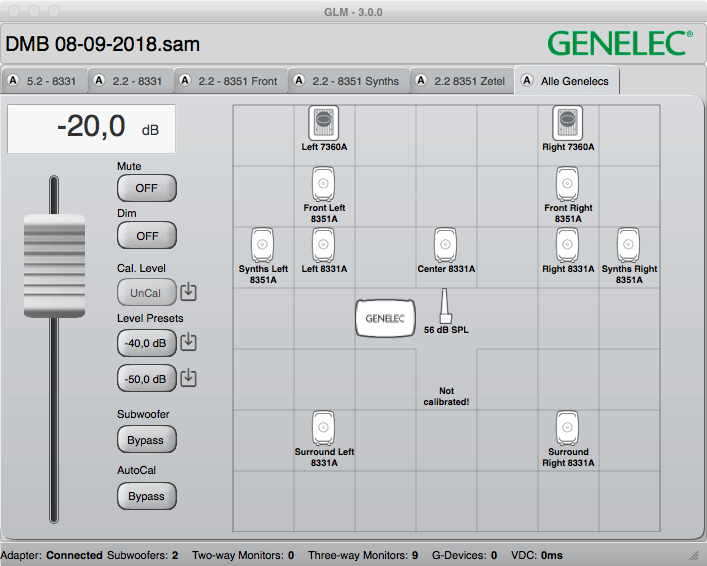Open the 2.2 - 8351 Synths tab
The height and width of the screenshot is (566, 707).
[x=349, y=81]
